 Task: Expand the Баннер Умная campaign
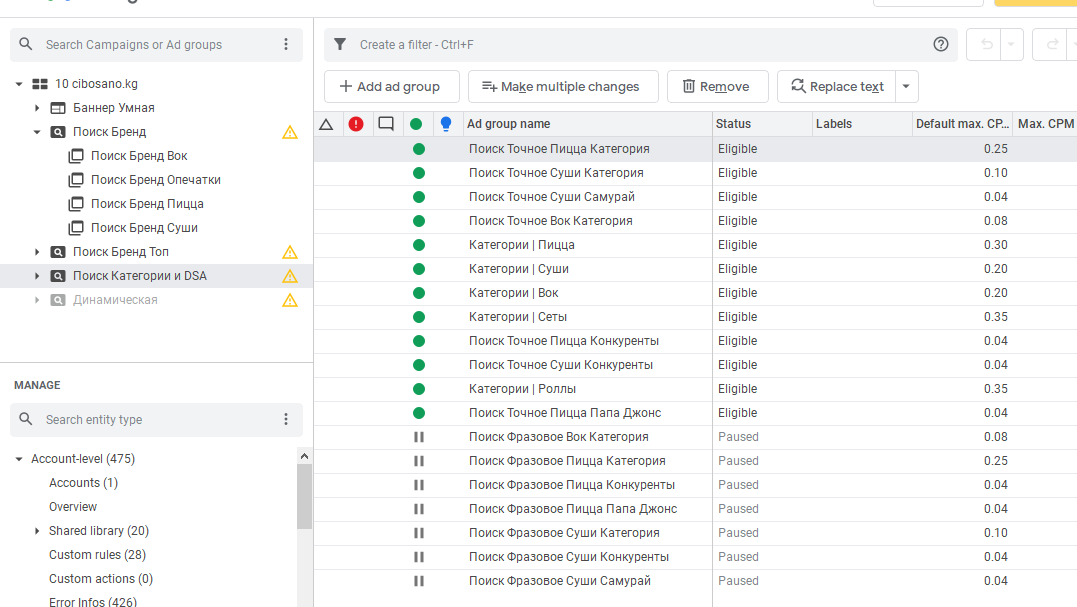tap(37, 108)
